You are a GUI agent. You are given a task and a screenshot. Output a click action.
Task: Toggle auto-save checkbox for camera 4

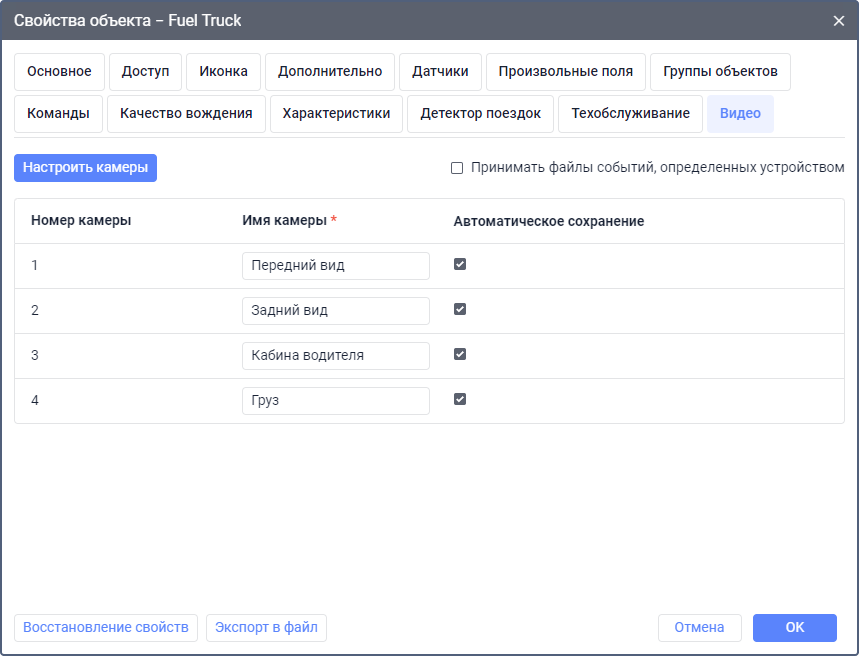[x=460, y=400]
